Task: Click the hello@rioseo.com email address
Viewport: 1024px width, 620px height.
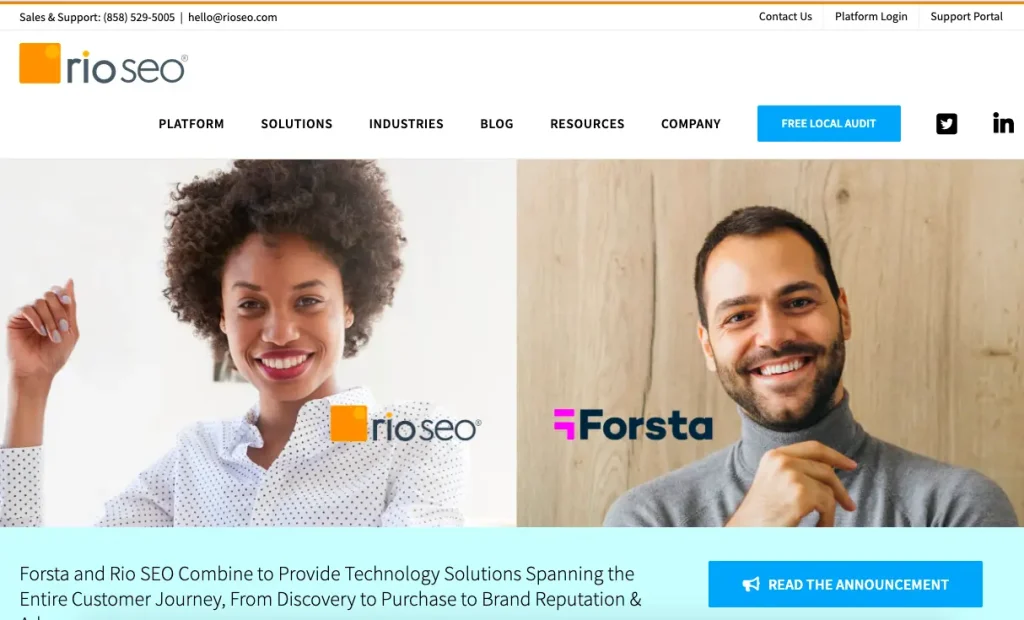Action: (232, 17)
